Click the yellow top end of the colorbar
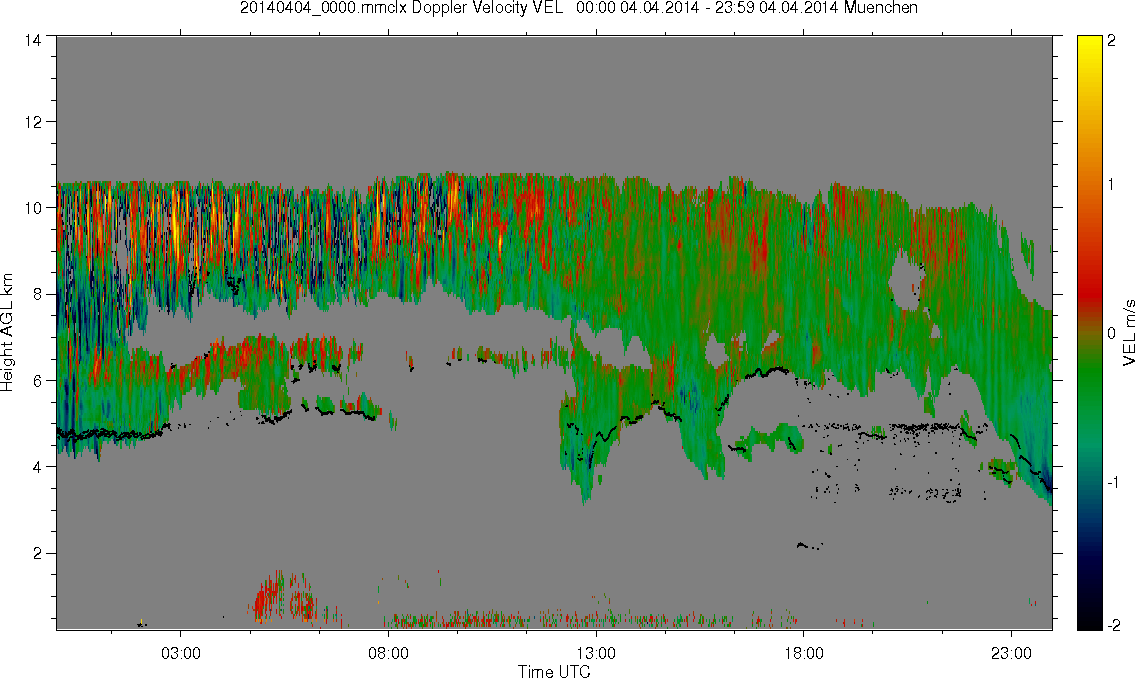1135x678 pixels. pyautogui.click(x=1089, y=45)
